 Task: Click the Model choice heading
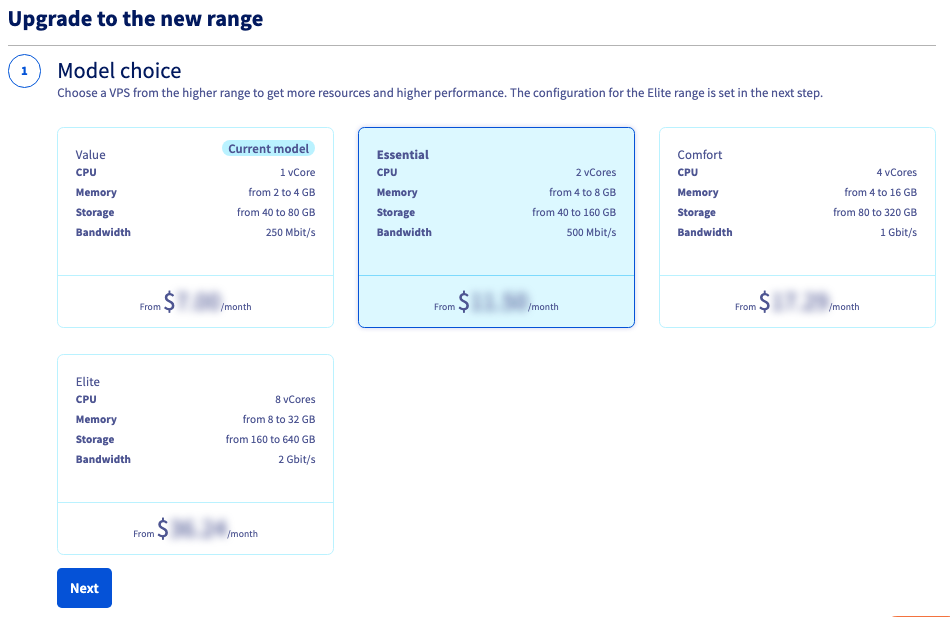119,71
